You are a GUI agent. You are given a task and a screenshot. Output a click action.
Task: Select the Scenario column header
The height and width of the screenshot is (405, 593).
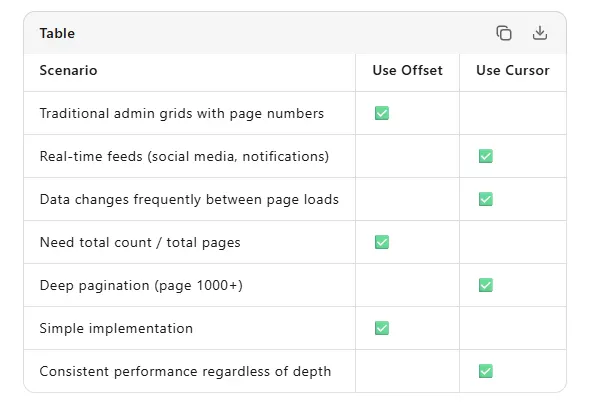coord(68,70)
